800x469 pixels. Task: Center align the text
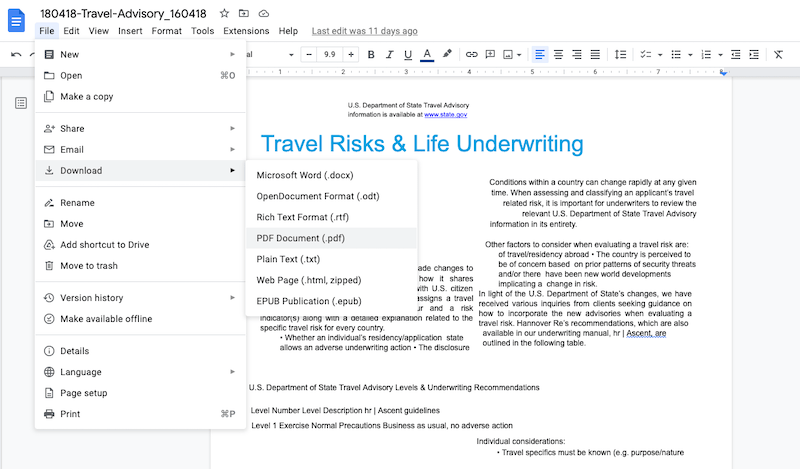[x=558, y=55]
